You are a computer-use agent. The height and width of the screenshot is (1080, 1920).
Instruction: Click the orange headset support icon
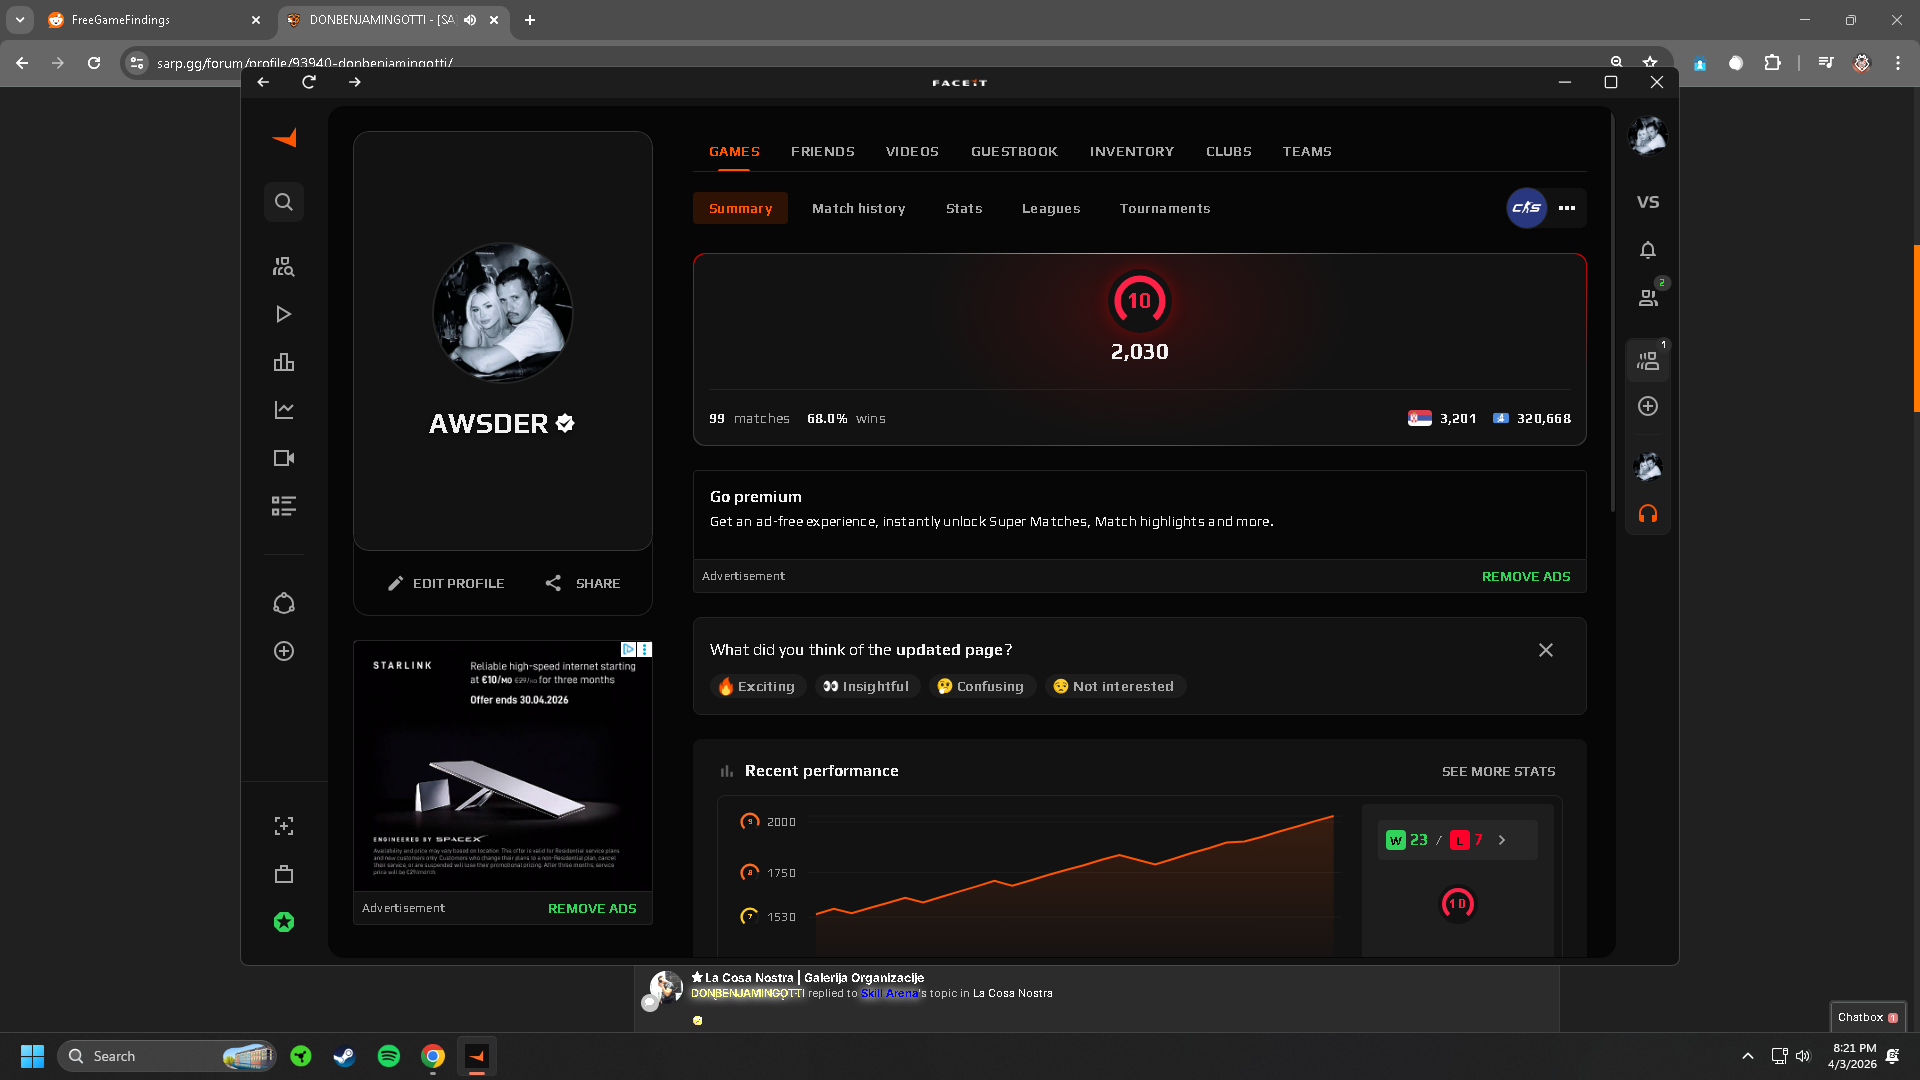pyautogui.click(x=1648, y=514)
